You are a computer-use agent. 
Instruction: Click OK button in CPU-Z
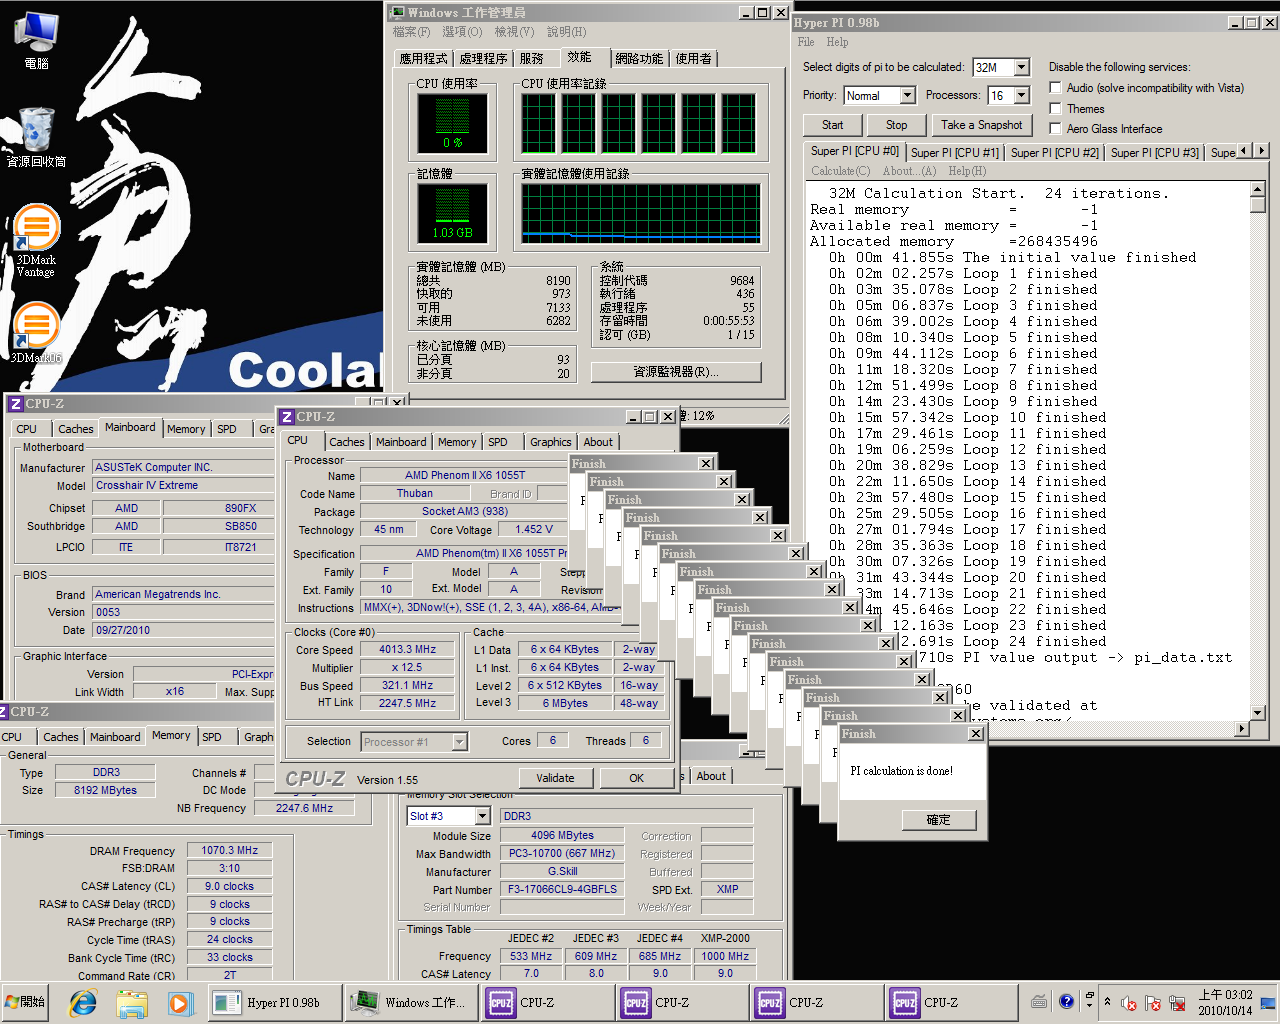pos(636,777)
